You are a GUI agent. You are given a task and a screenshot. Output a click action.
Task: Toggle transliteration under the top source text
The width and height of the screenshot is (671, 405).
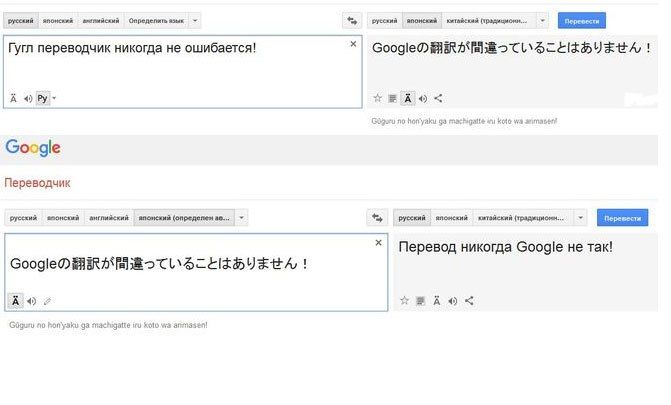click(x=13, y=98)
